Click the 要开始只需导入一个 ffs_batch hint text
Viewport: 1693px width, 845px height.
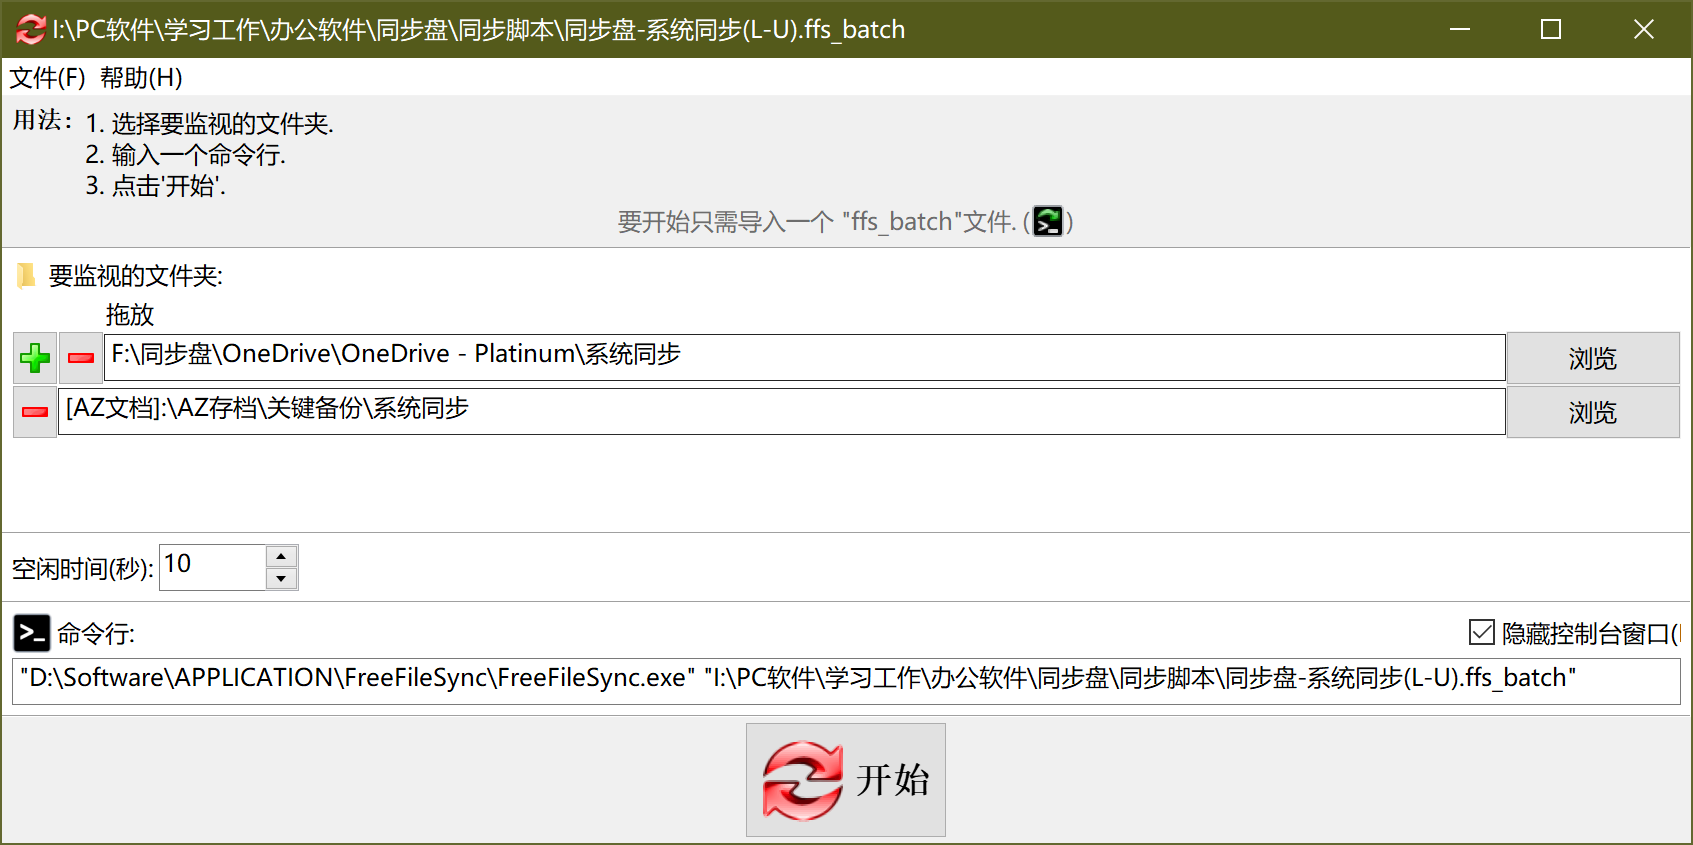[x=817, y=221]
